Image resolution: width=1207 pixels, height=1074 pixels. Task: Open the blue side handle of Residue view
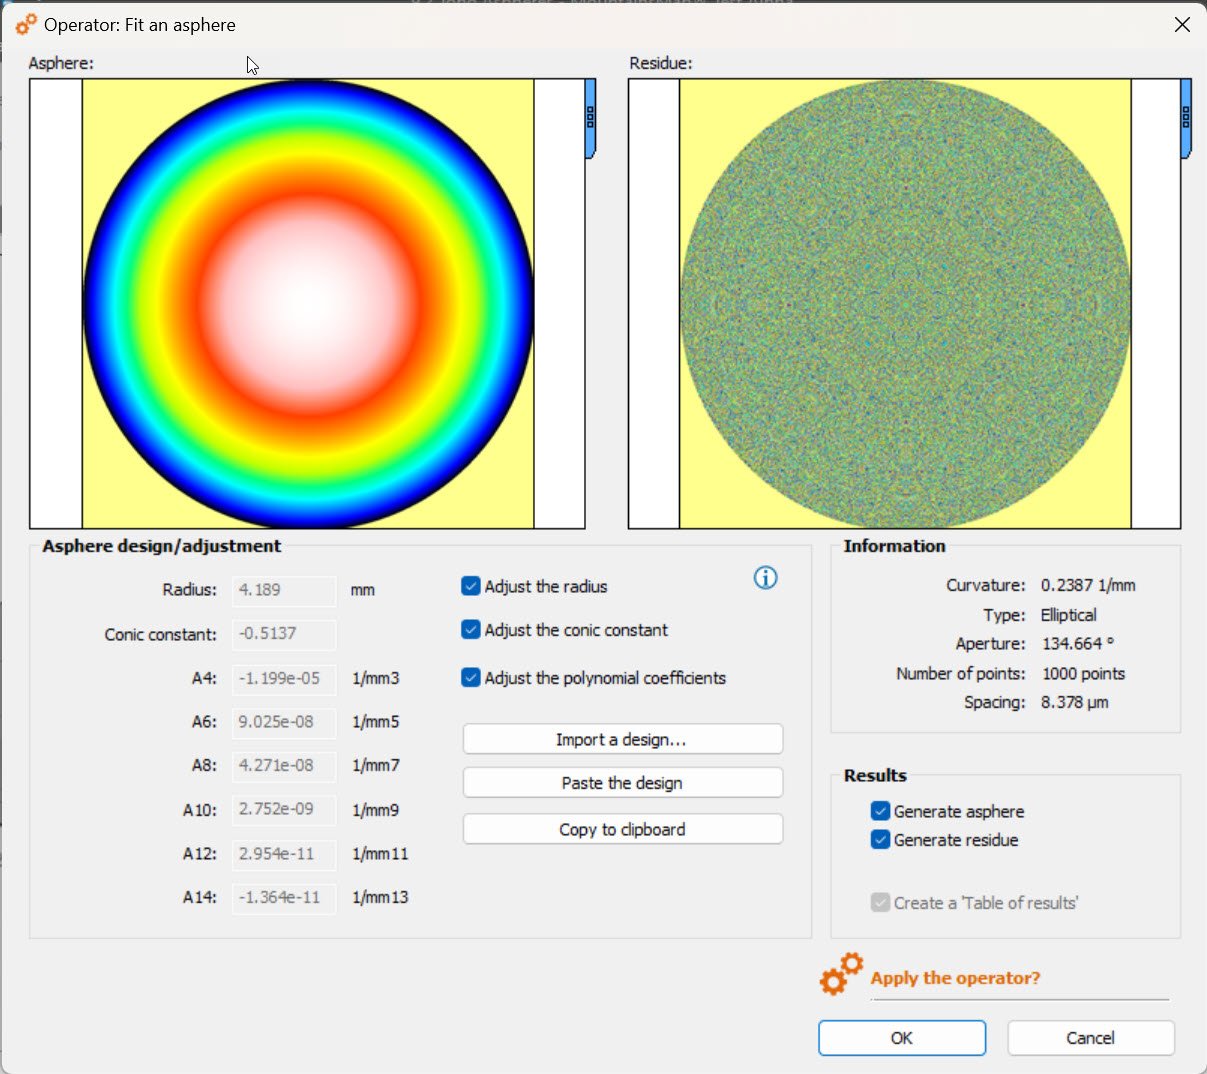click(x=1186, y=118)
